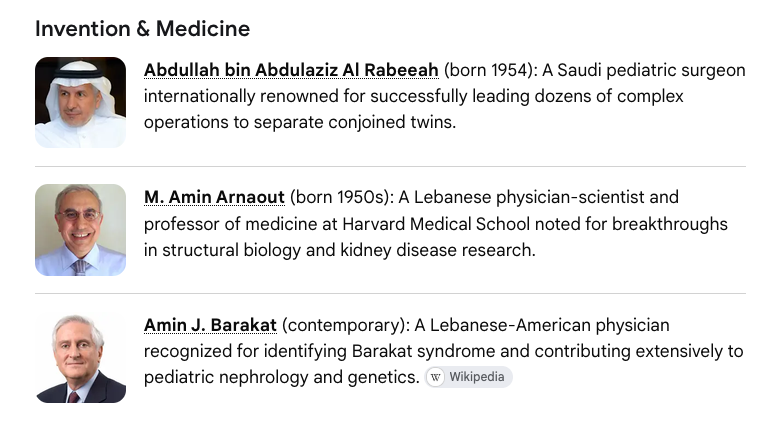Click the Wikipedia W logo icon
This screenshot has height=424, width=781.
[x=435, y=377]
